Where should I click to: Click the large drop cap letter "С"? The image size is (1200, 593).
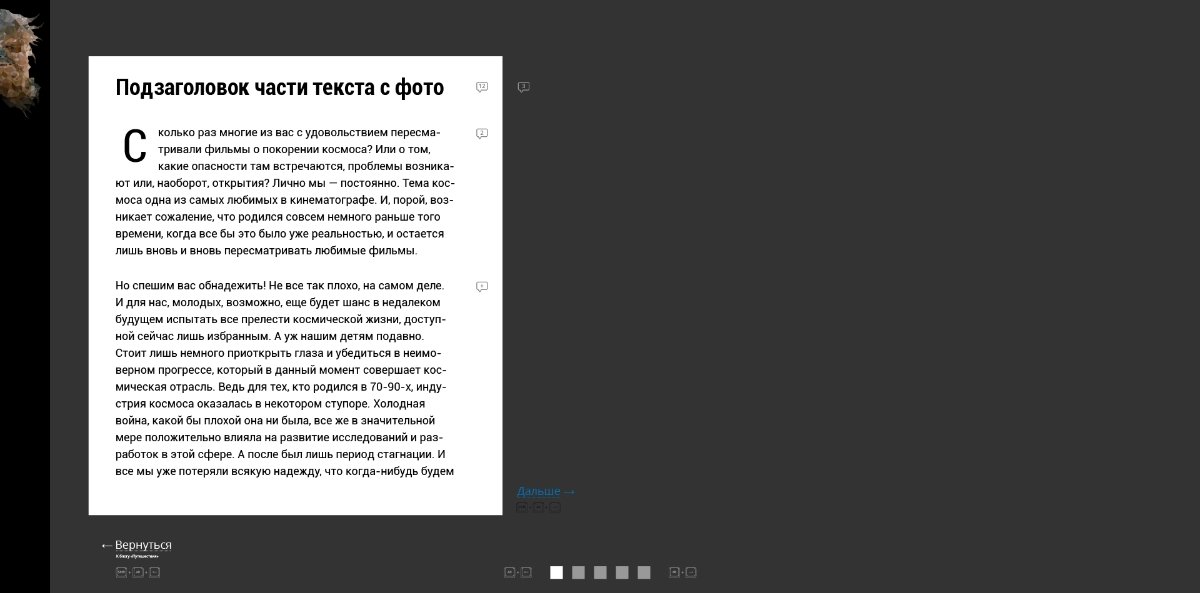pos(134,147)
